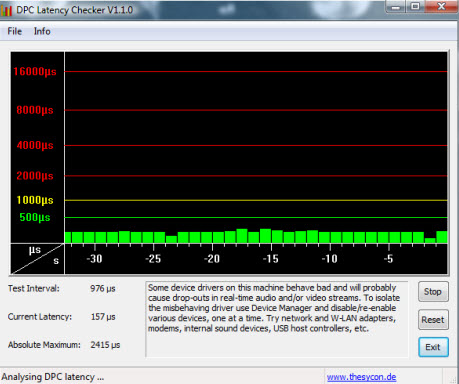Close the DPC Latency Checker window
This screenshot has height=384, width=459.
(x=441, y=7)
